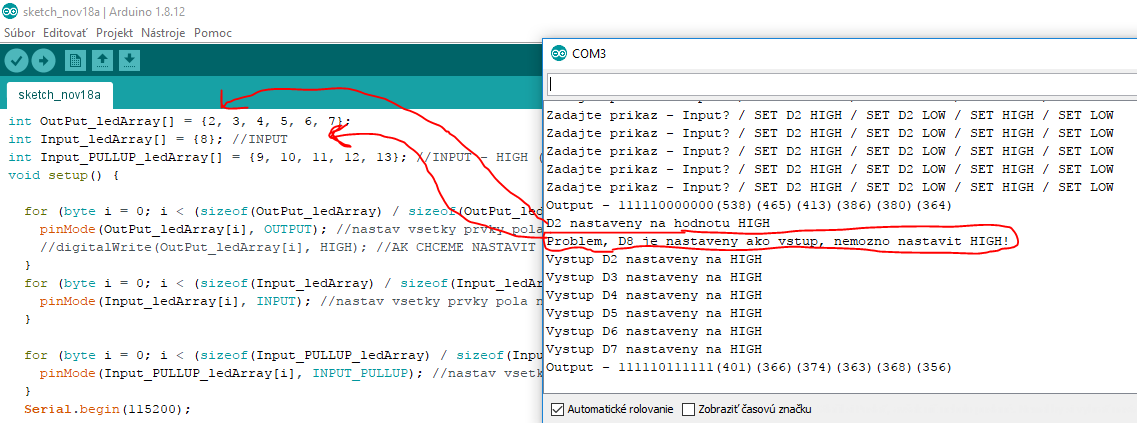Click the Serial.begin(115200) code line
The width and height of the screenshot is (1137, 423).
(107, 409)
